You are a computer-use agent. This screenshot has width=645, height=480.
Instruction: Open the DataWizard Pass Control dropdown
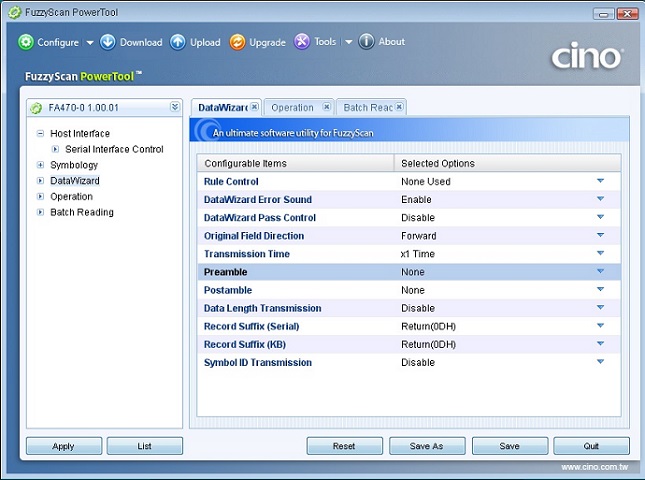tap(600, 217)
